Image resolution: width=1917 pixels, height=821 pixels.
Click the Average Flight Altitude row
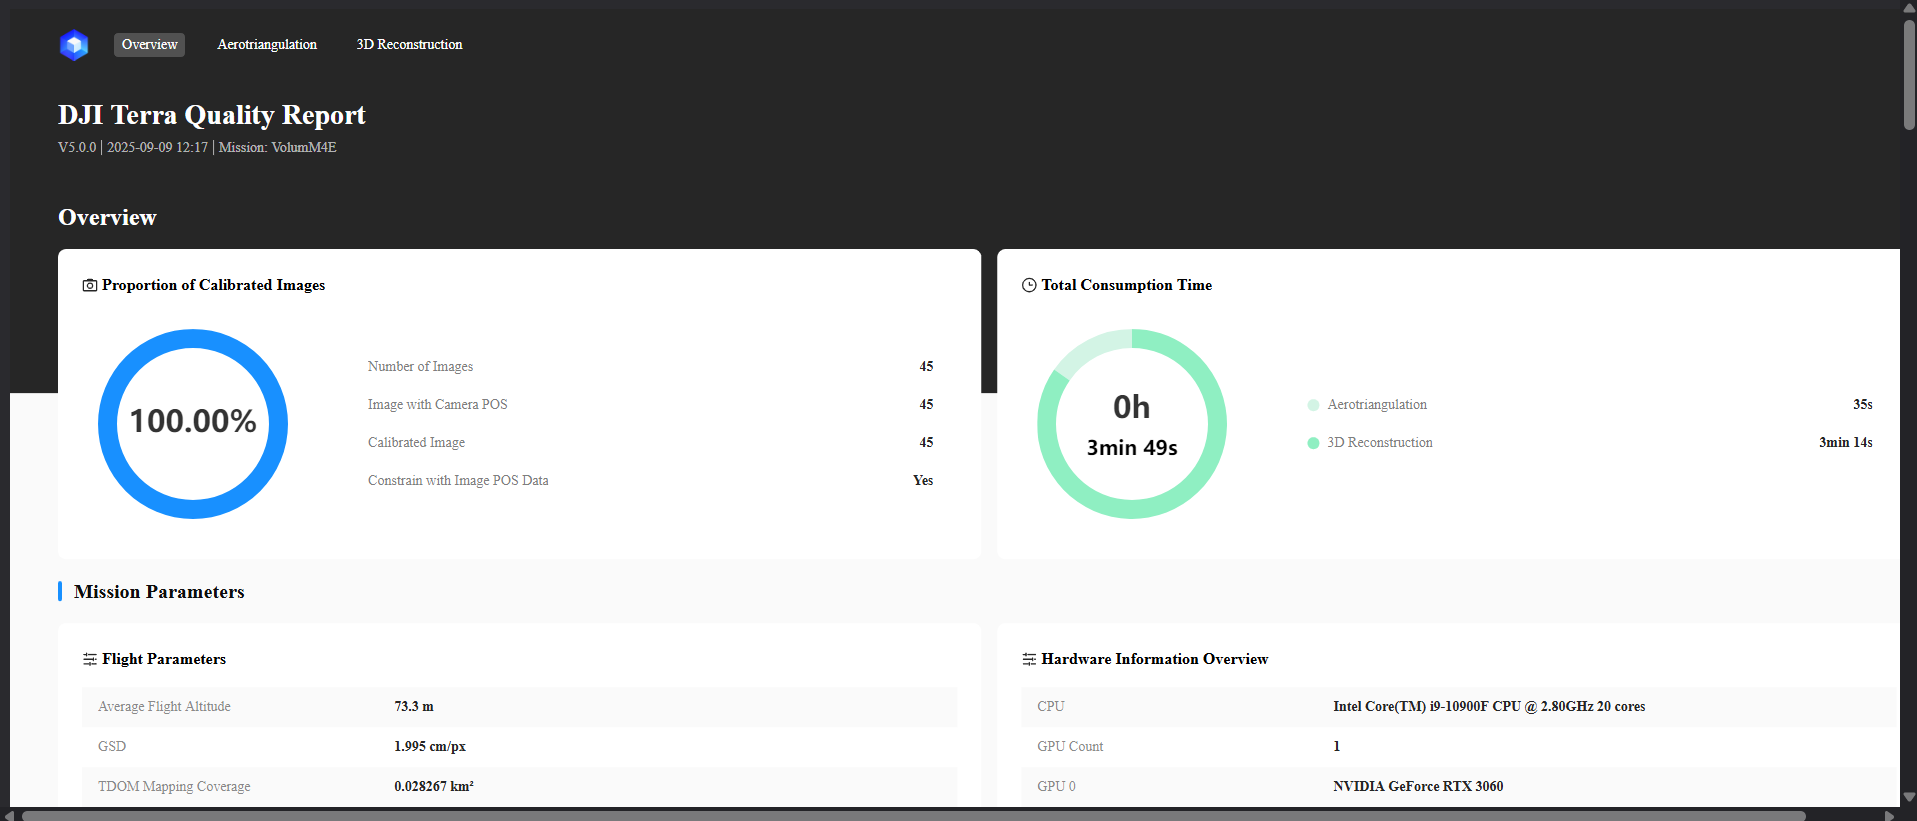[519, 707]
